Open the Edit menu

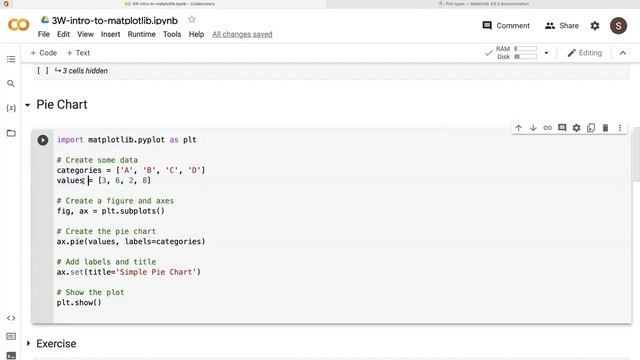click(63, 34)
